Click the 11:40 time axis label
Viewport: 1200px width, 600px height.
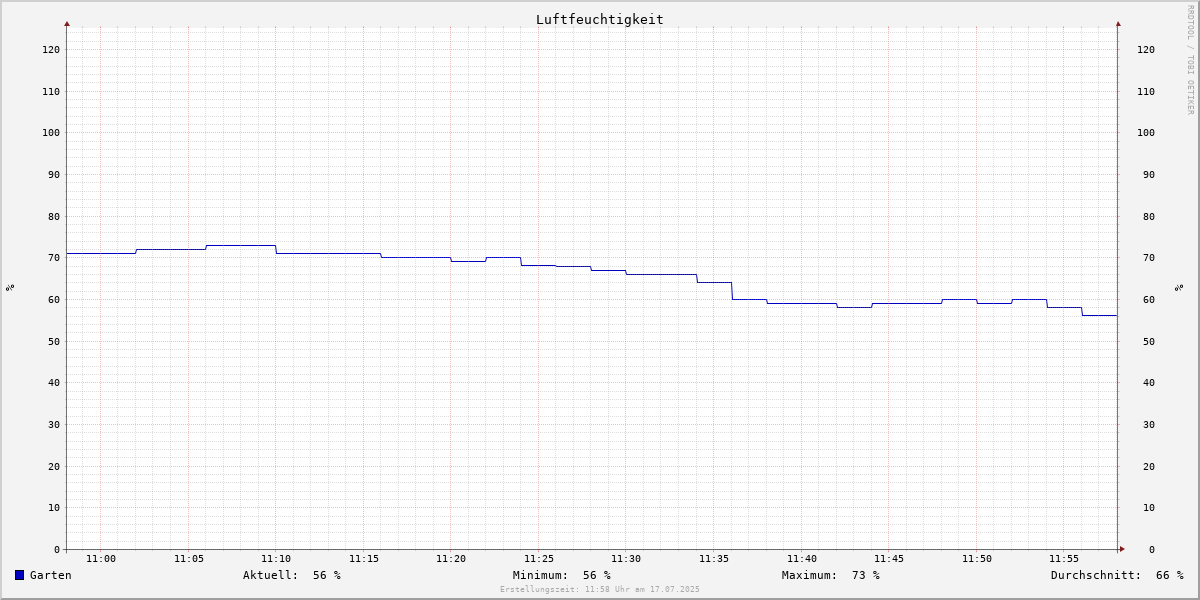click(802, 559)
